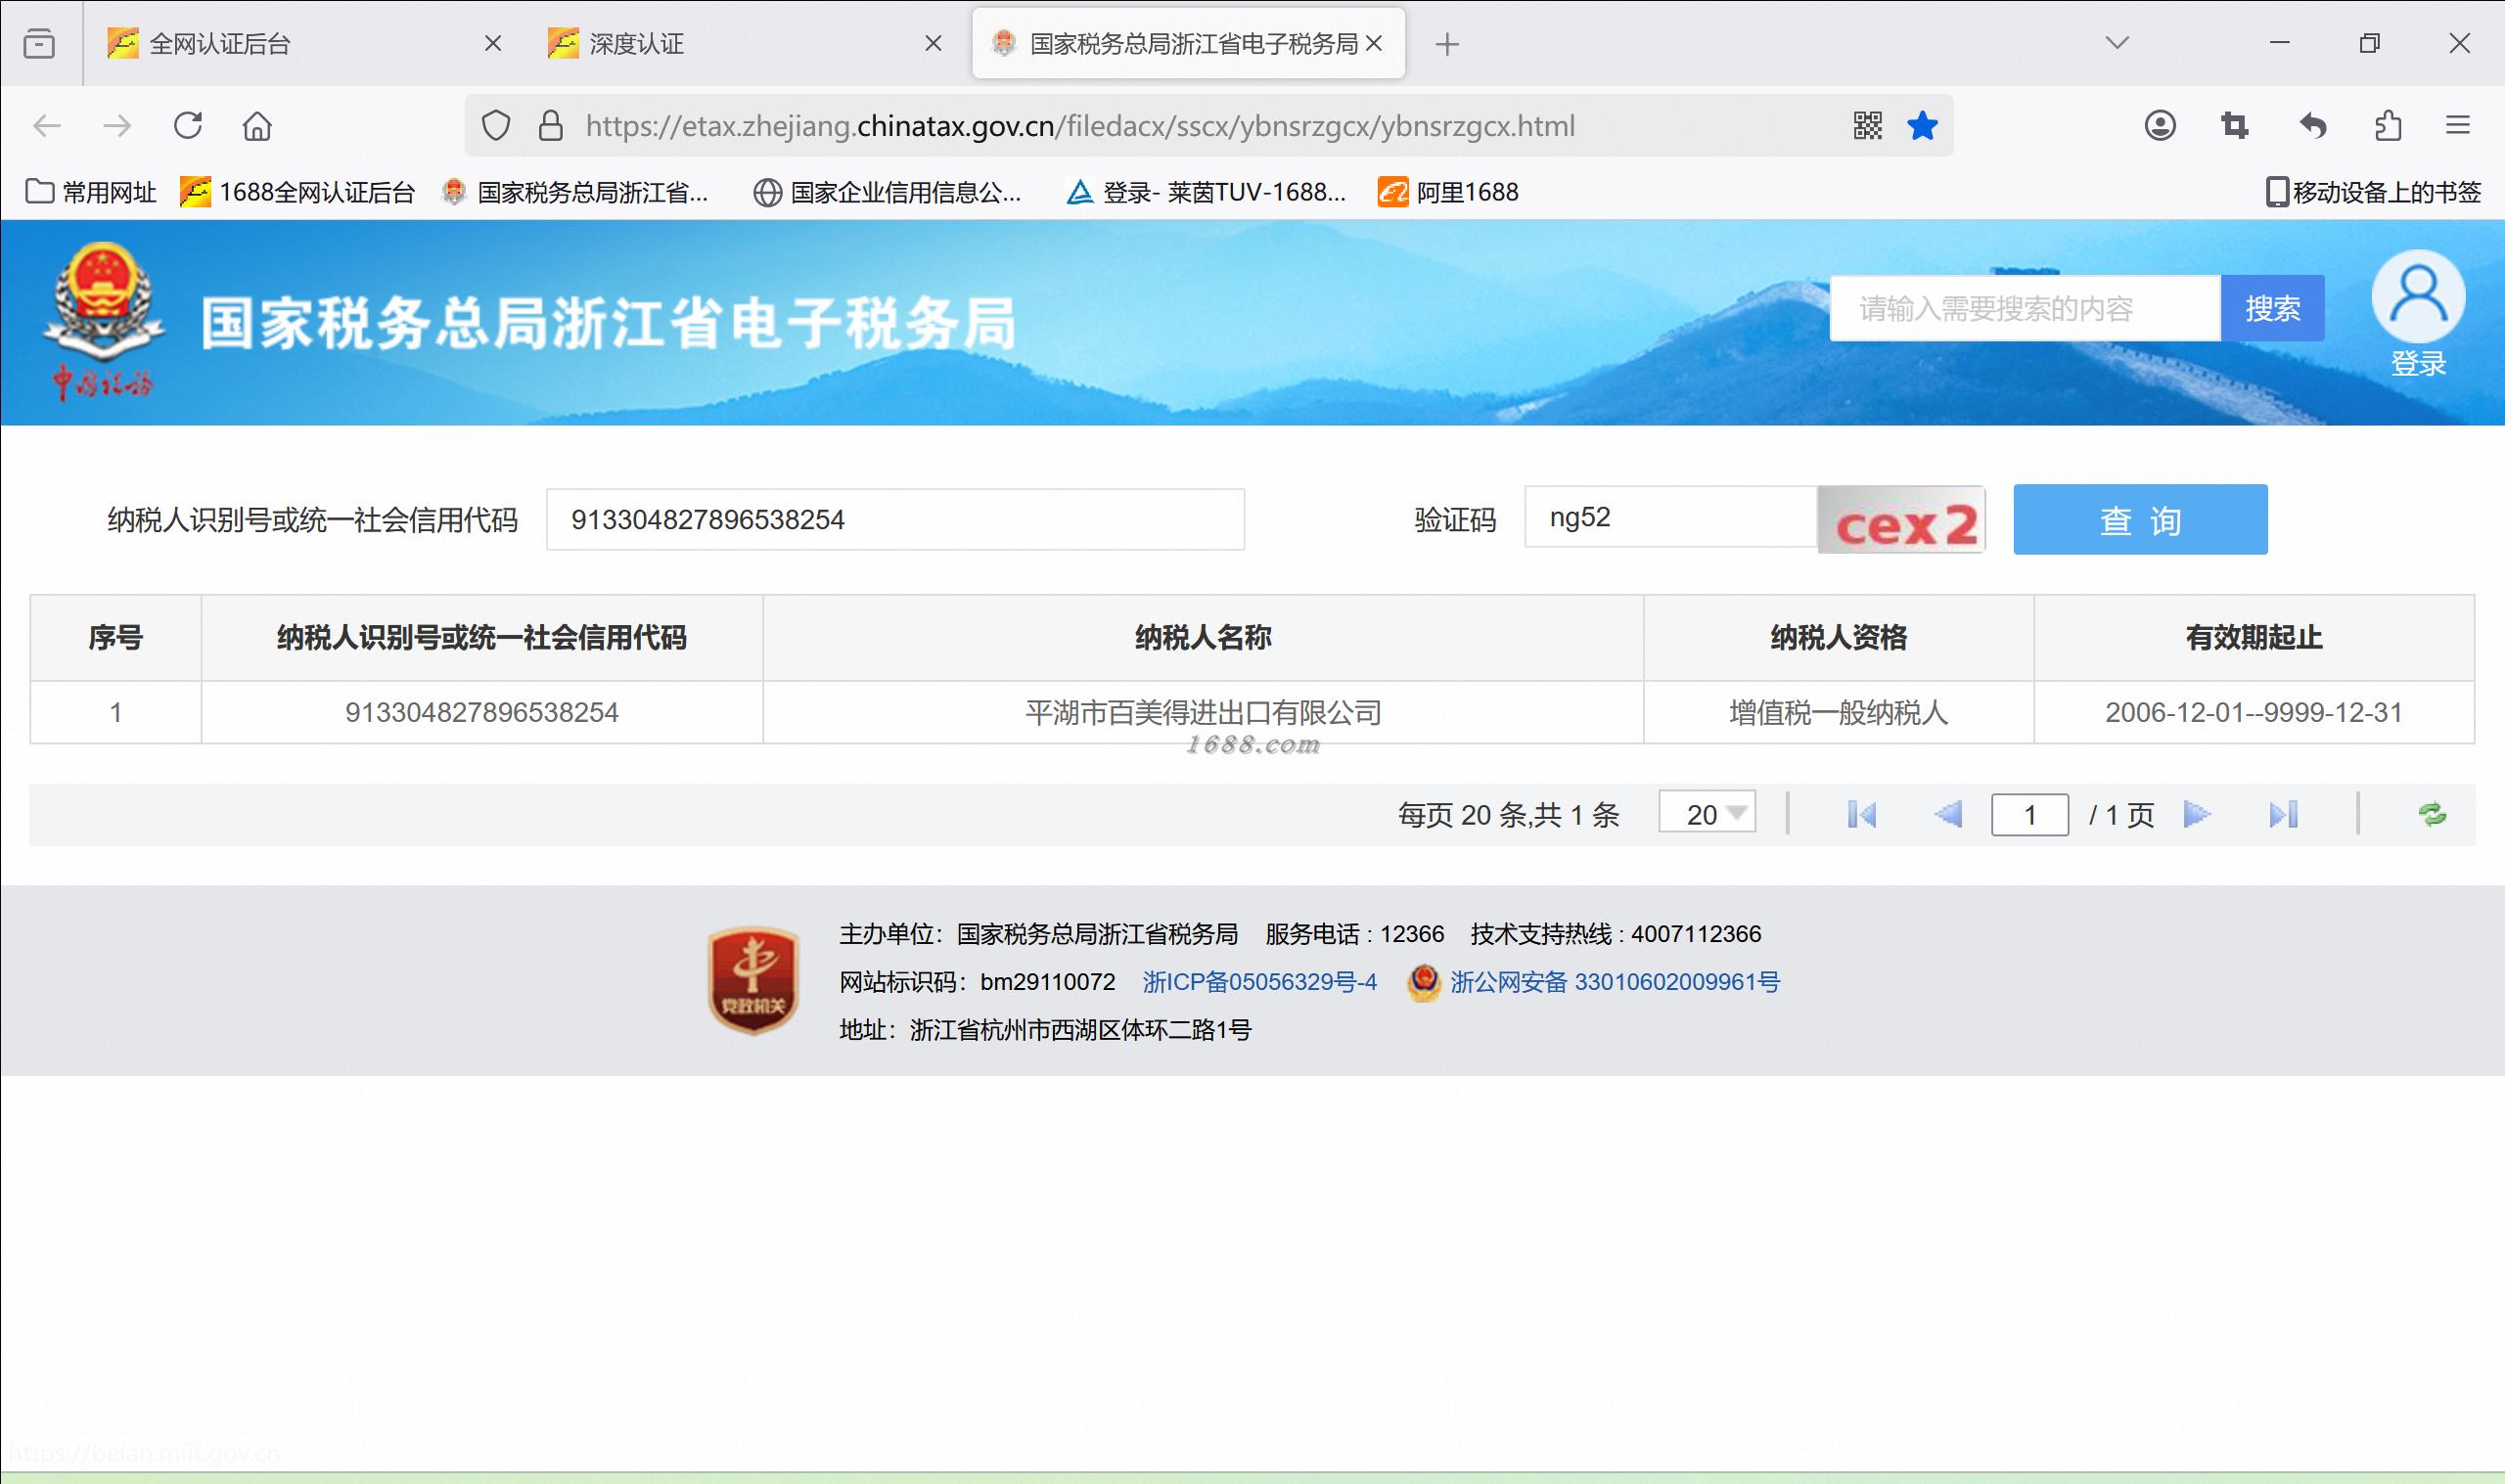
Task: Click the QR code icon in address bar
Action: 1867,126
